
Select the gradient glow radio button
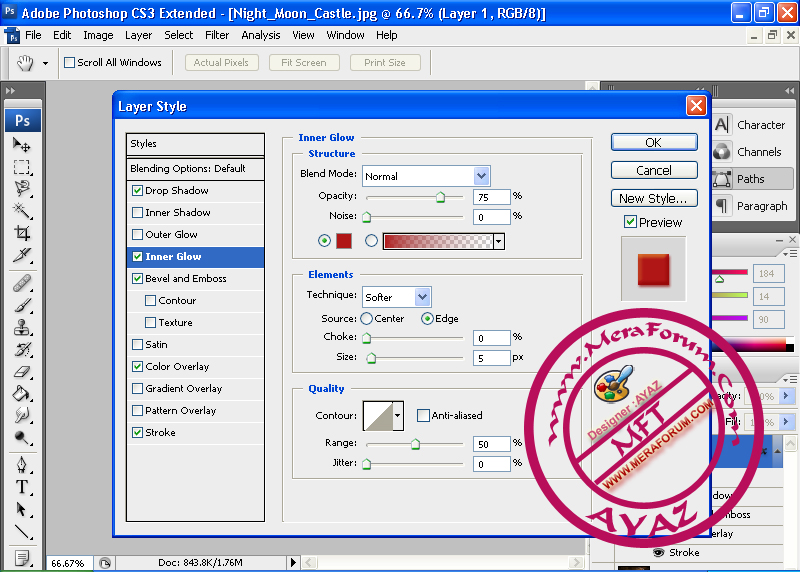coord(371,240)
